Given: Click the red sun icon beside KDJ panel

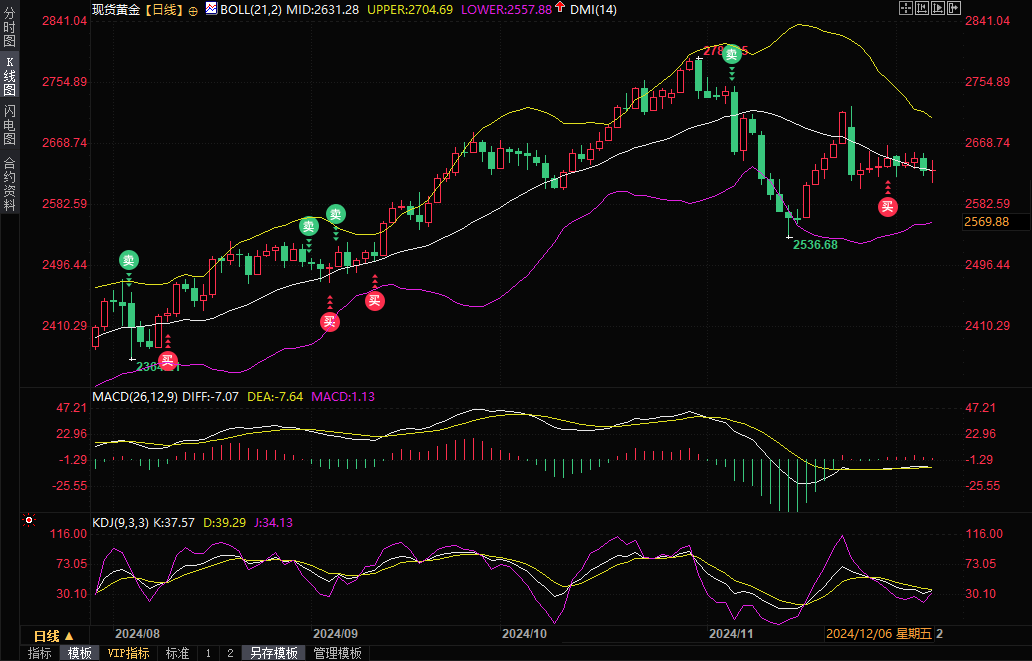Looking at the screenshot, I should tap(29, 520).
